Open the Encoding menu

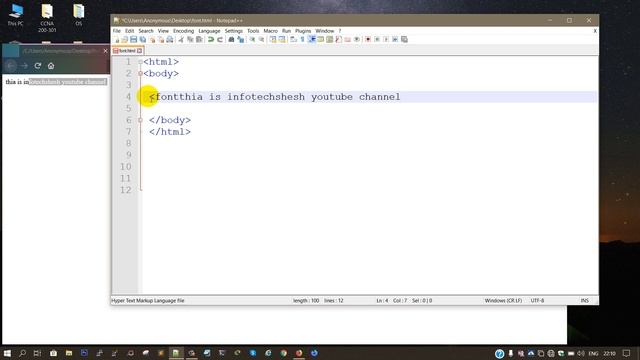183,31
